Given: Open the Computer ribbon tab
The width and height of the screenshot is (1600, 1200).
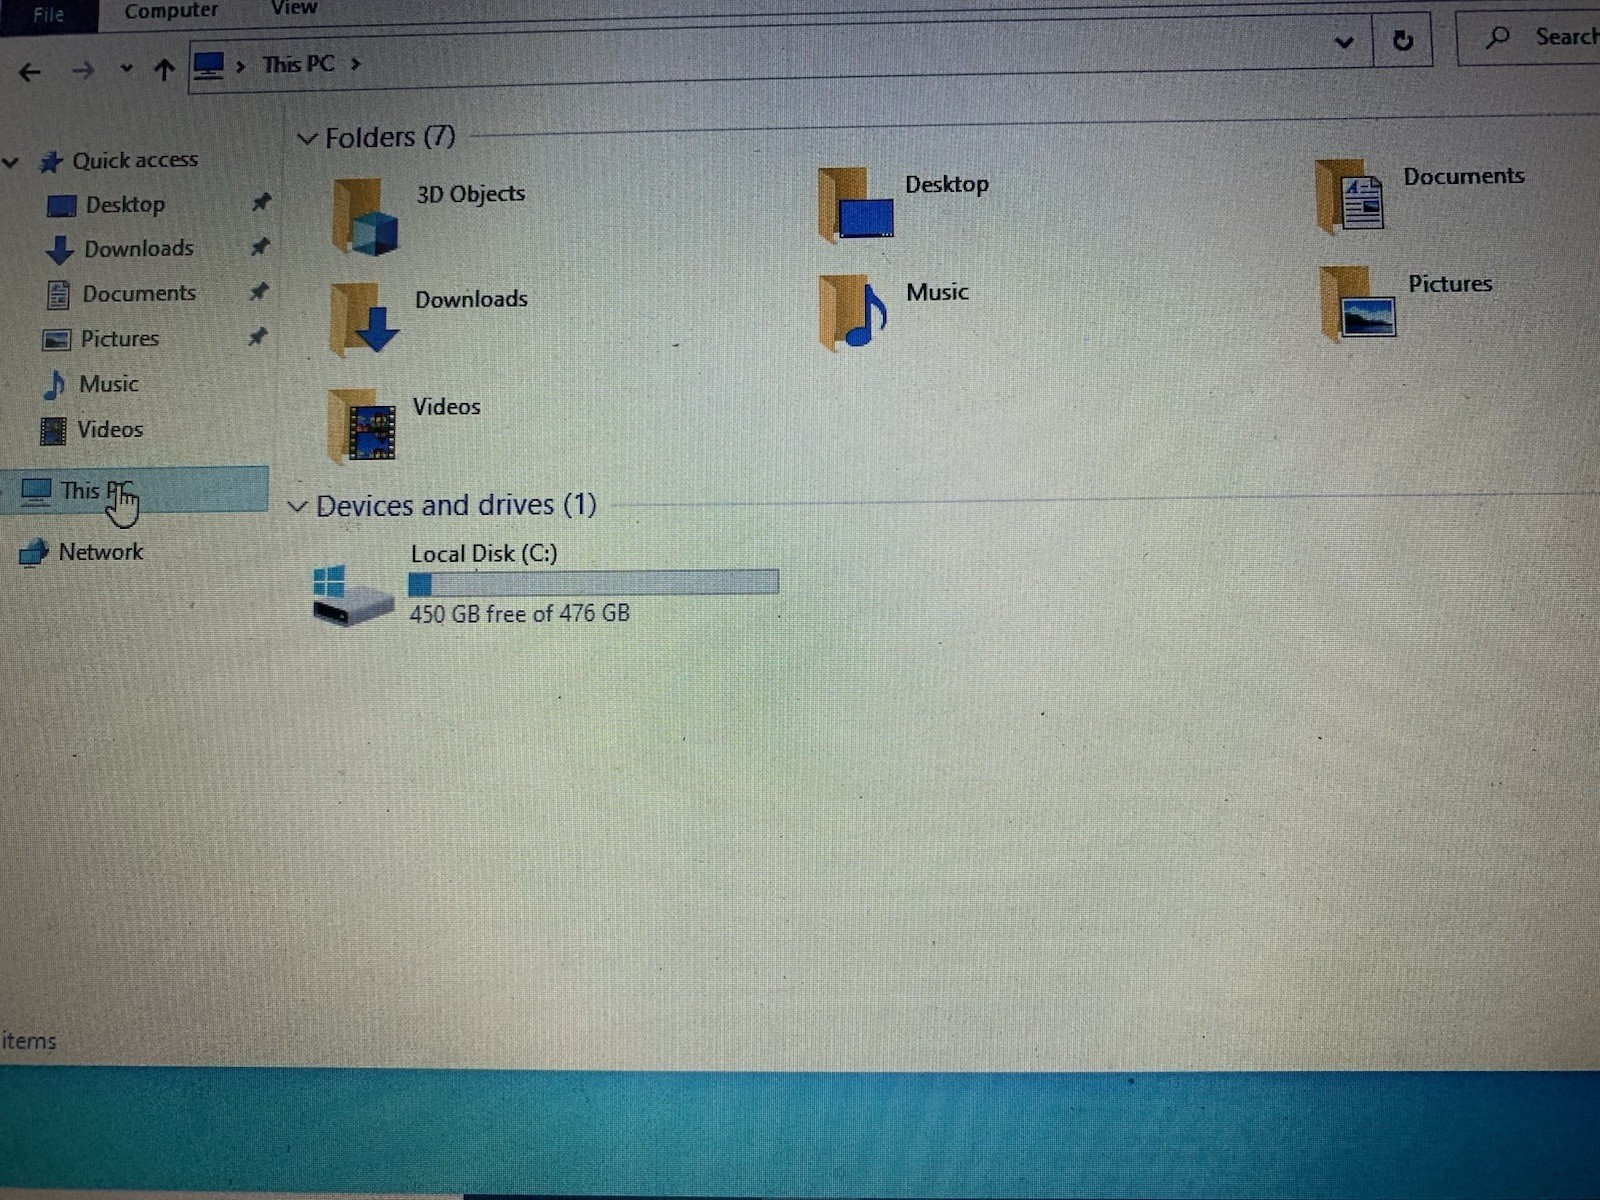Looking at the screenshot, I should pyautogui.click(x=171, y=11).
